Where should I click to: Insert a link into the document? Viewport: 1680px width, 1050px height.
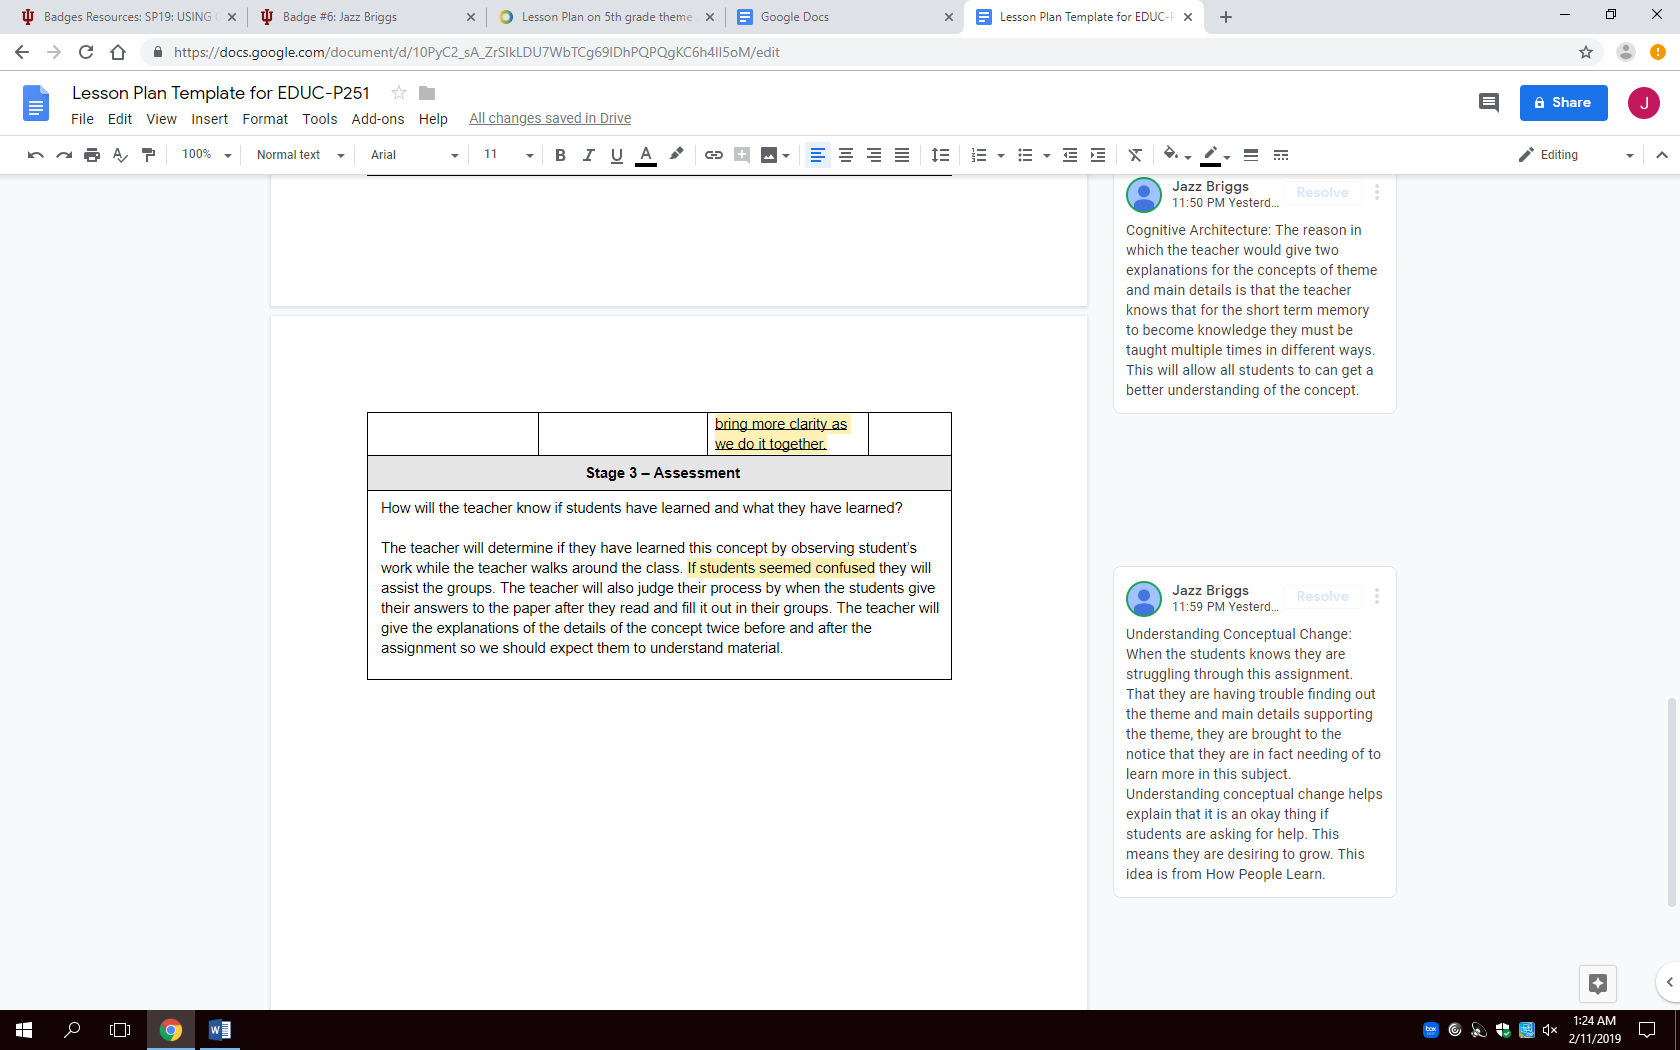713,155
